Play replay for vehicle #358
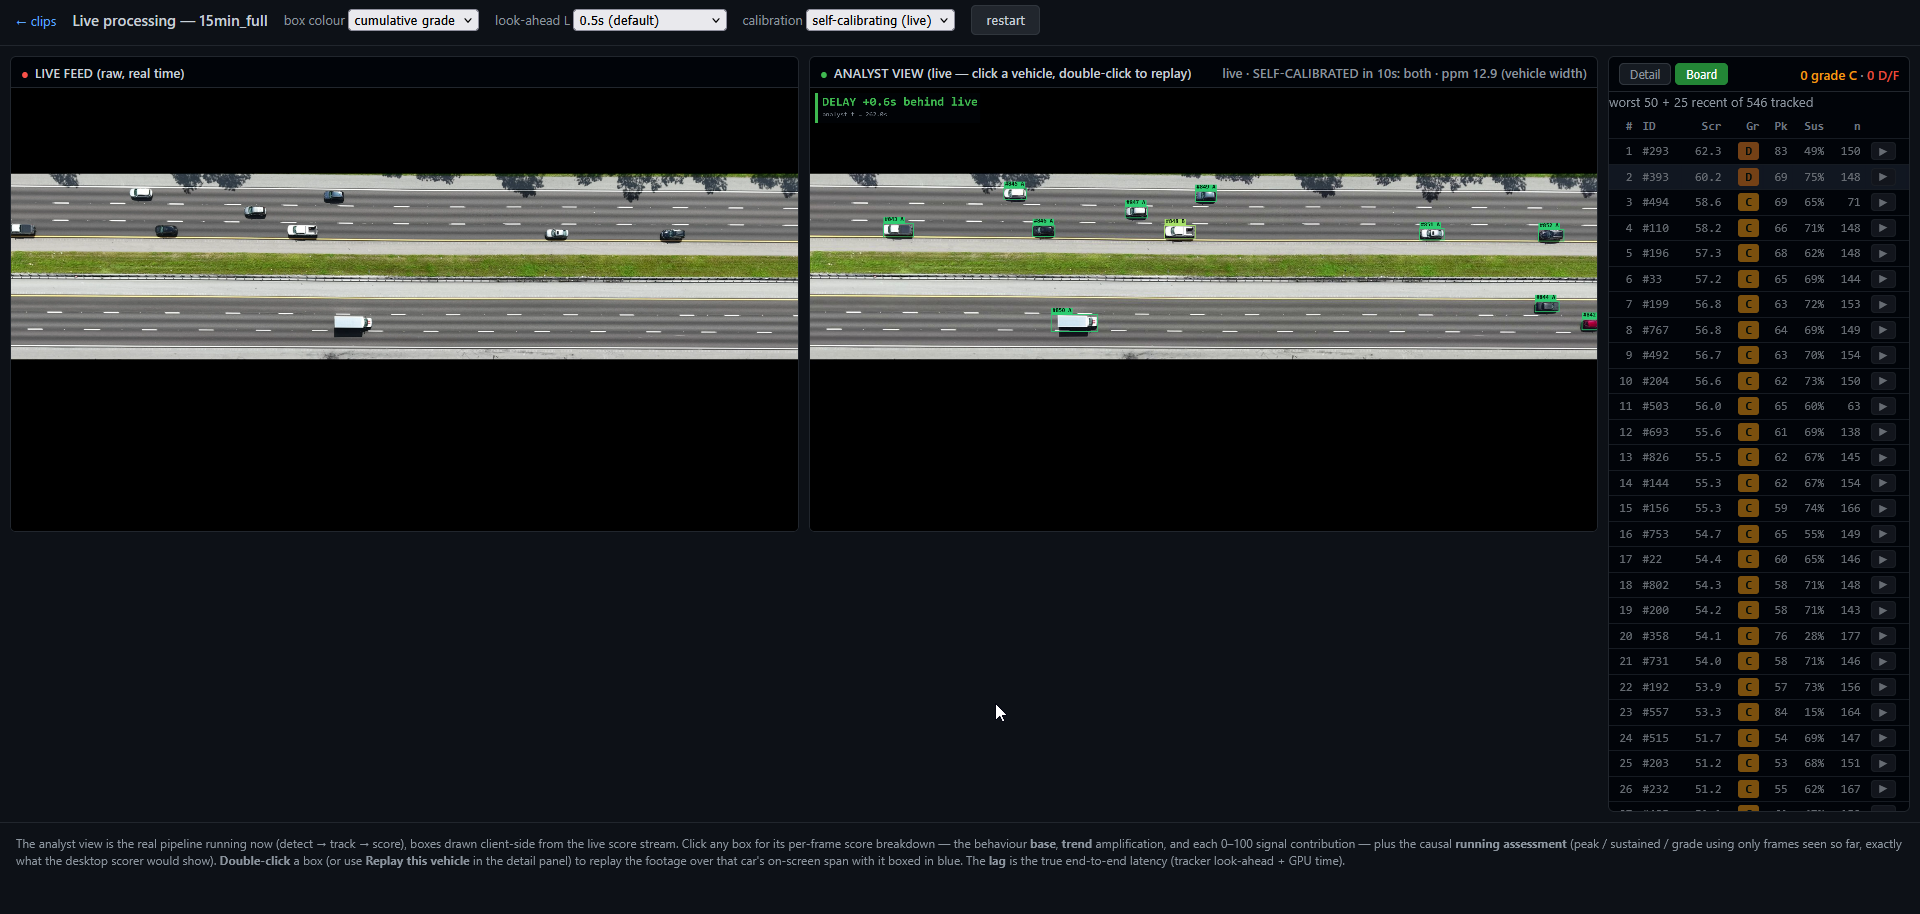Screen dimensions: 1920x914 [x=1883, y=636]
